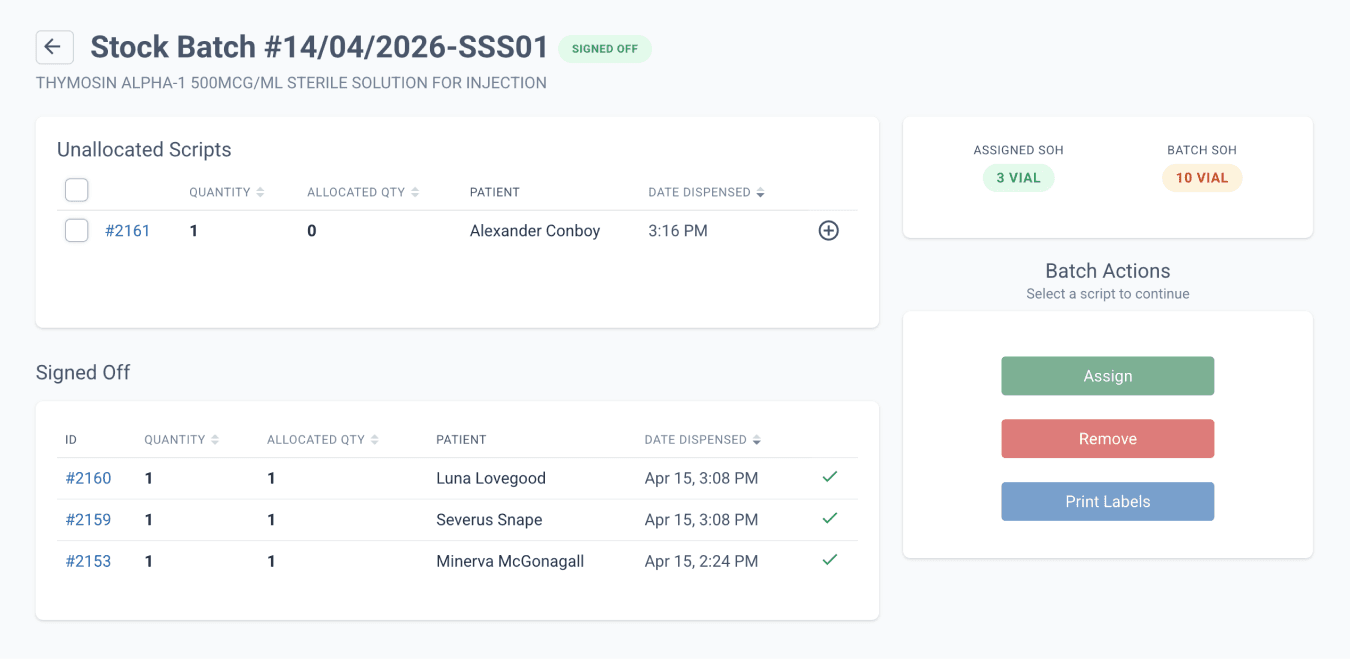Click patient name Minerva McGonagall
1350x659 pixels.
tap(510, 561)
